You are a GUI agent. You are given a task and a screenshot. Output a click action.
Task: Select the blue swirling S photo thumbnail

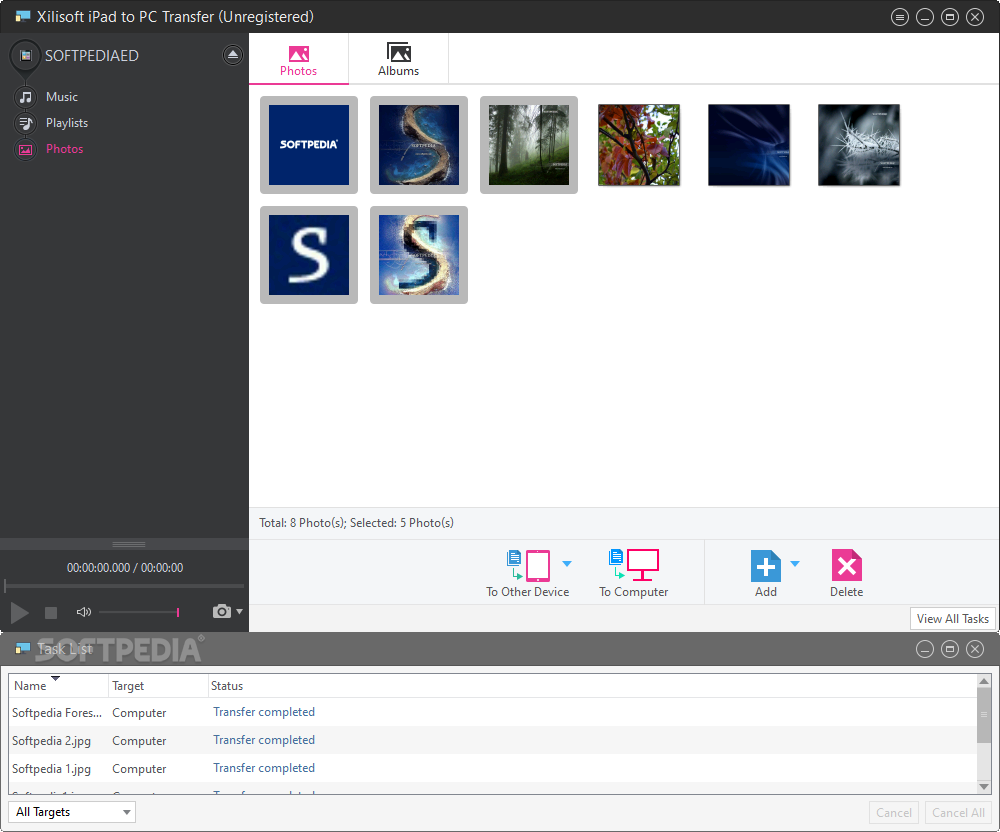(x=419, y=145)
